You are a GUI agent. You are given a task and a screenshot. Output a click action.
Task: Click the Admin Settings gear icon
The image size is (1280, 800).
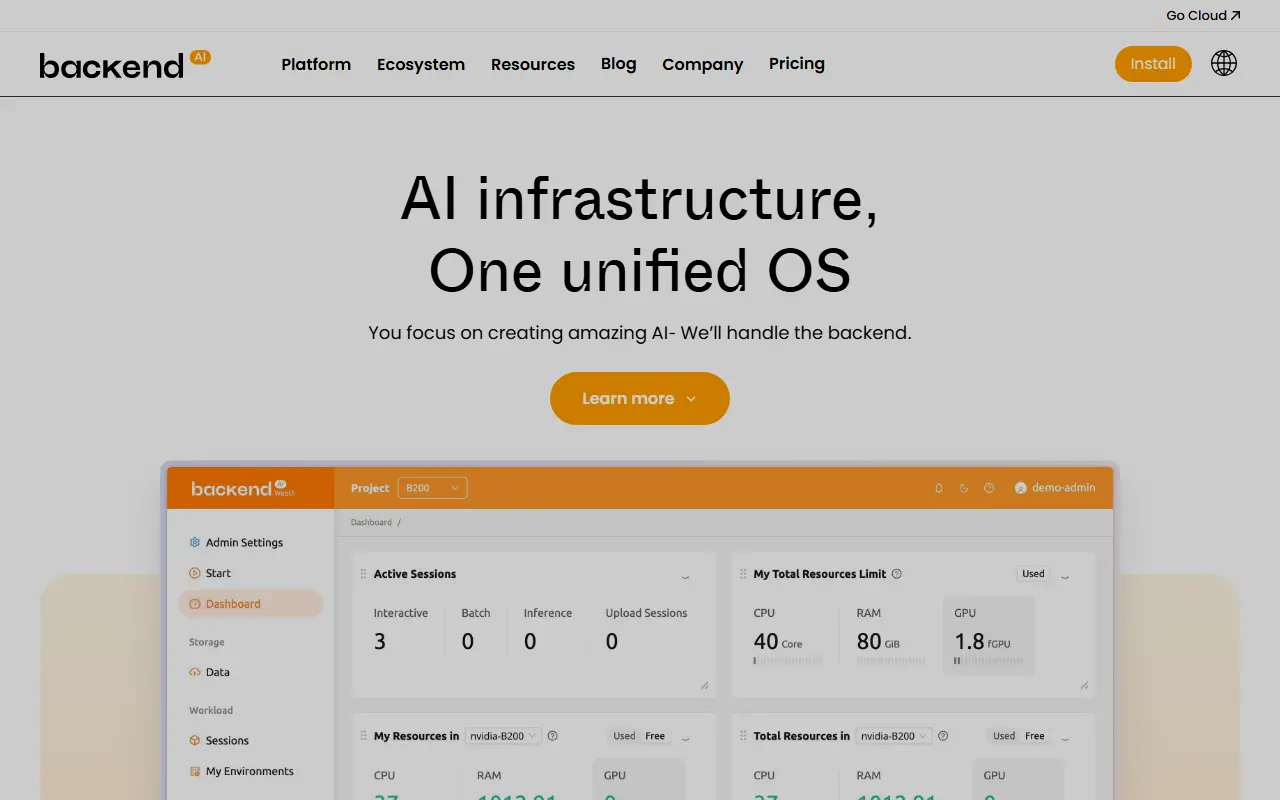(195, 542)
